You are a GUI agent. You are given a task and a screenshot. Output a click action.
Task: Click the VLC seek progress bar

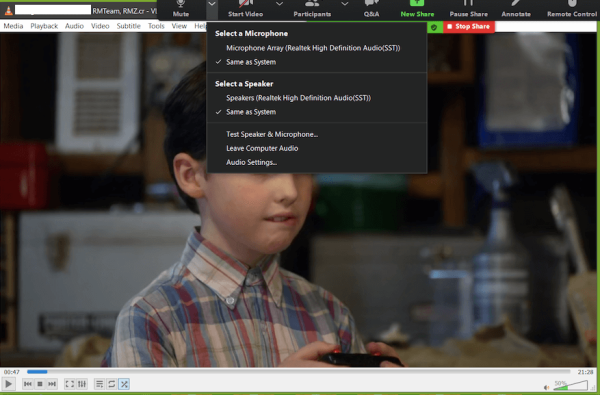pyautogui.click(x=298, y=372)
